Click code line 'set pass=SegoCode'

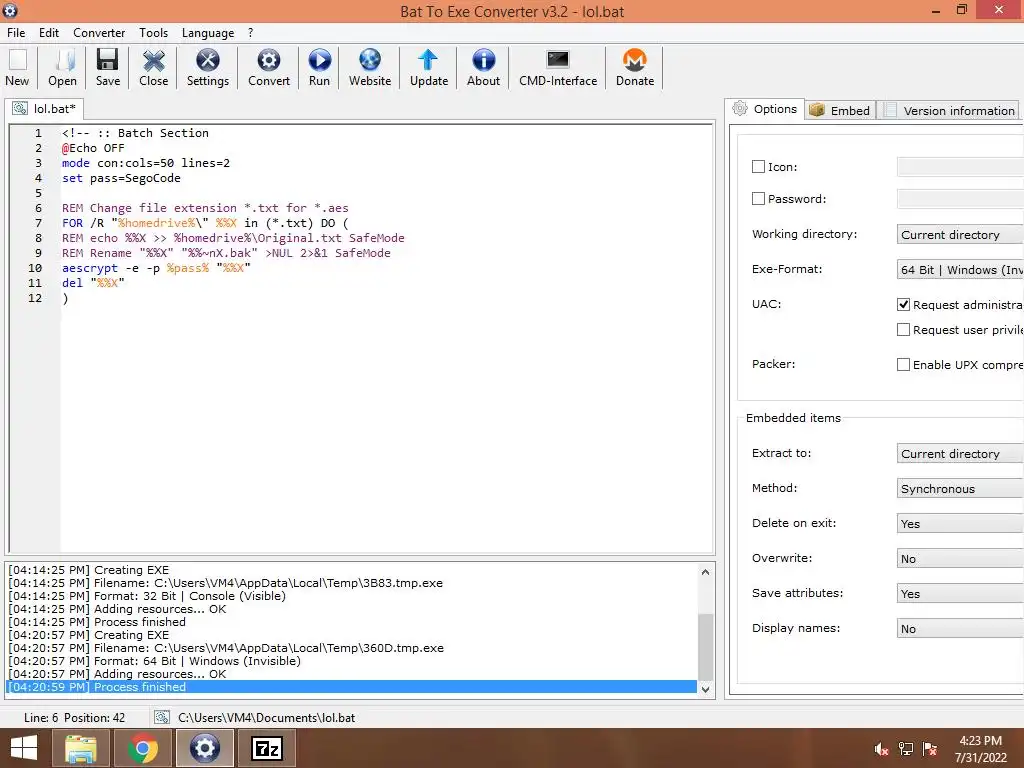tap(121, 178)
